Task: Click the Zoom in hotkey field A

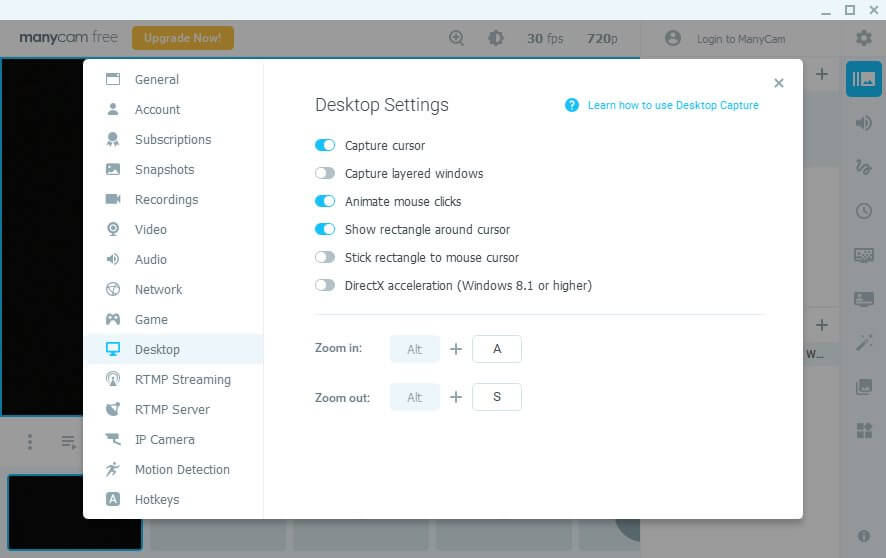Action: [x=497, y=349]
